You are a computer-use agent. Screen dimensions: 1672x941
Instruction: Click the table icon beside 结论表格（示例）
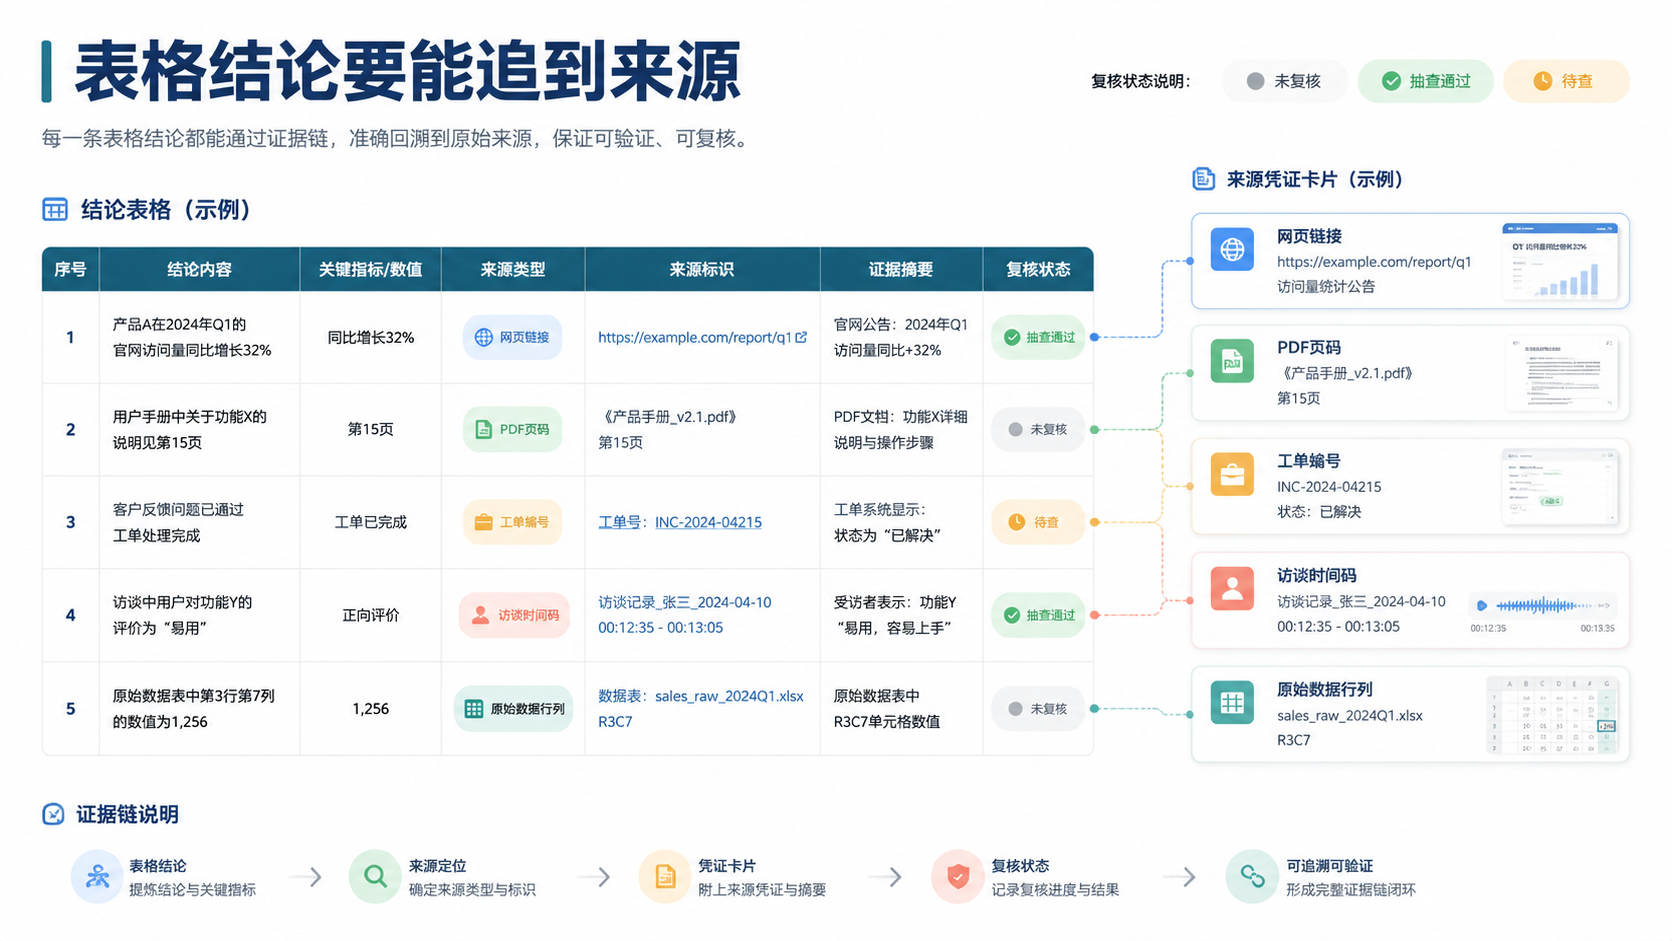click(55, 209)
